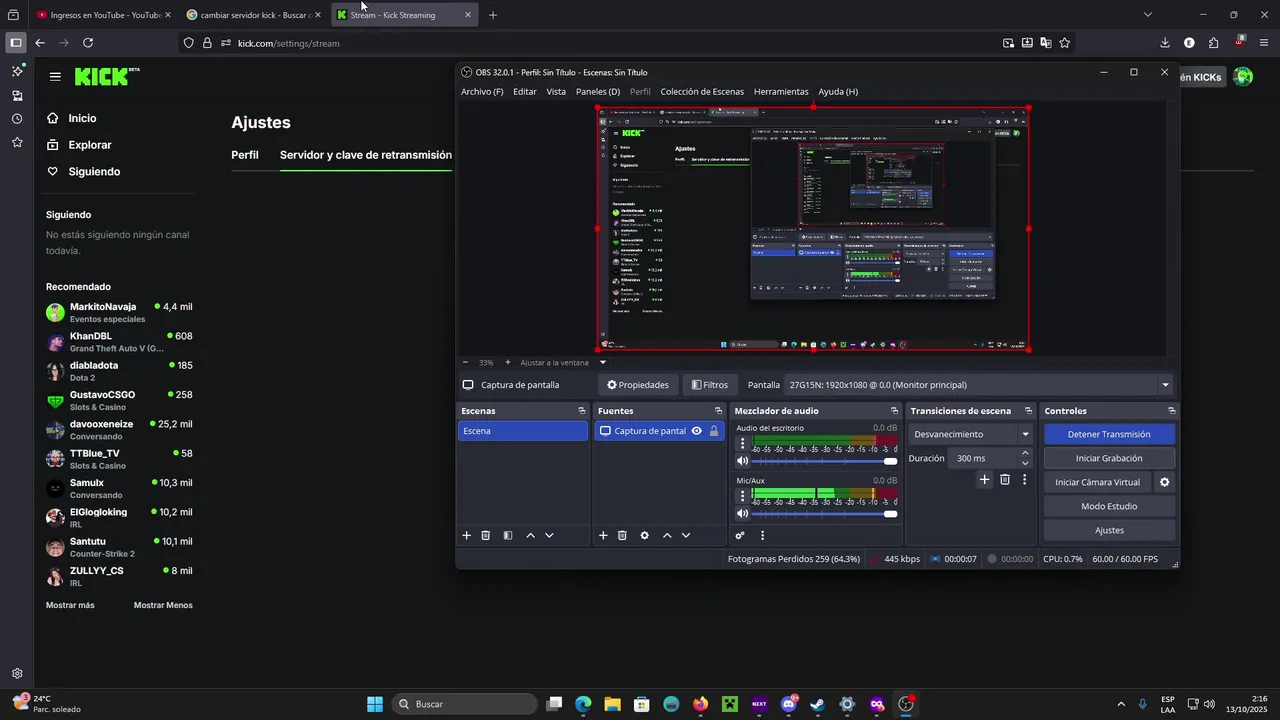Open Herramientas menu in OBS
This screenshot has height=720, width=1280.
pos(781,92)
